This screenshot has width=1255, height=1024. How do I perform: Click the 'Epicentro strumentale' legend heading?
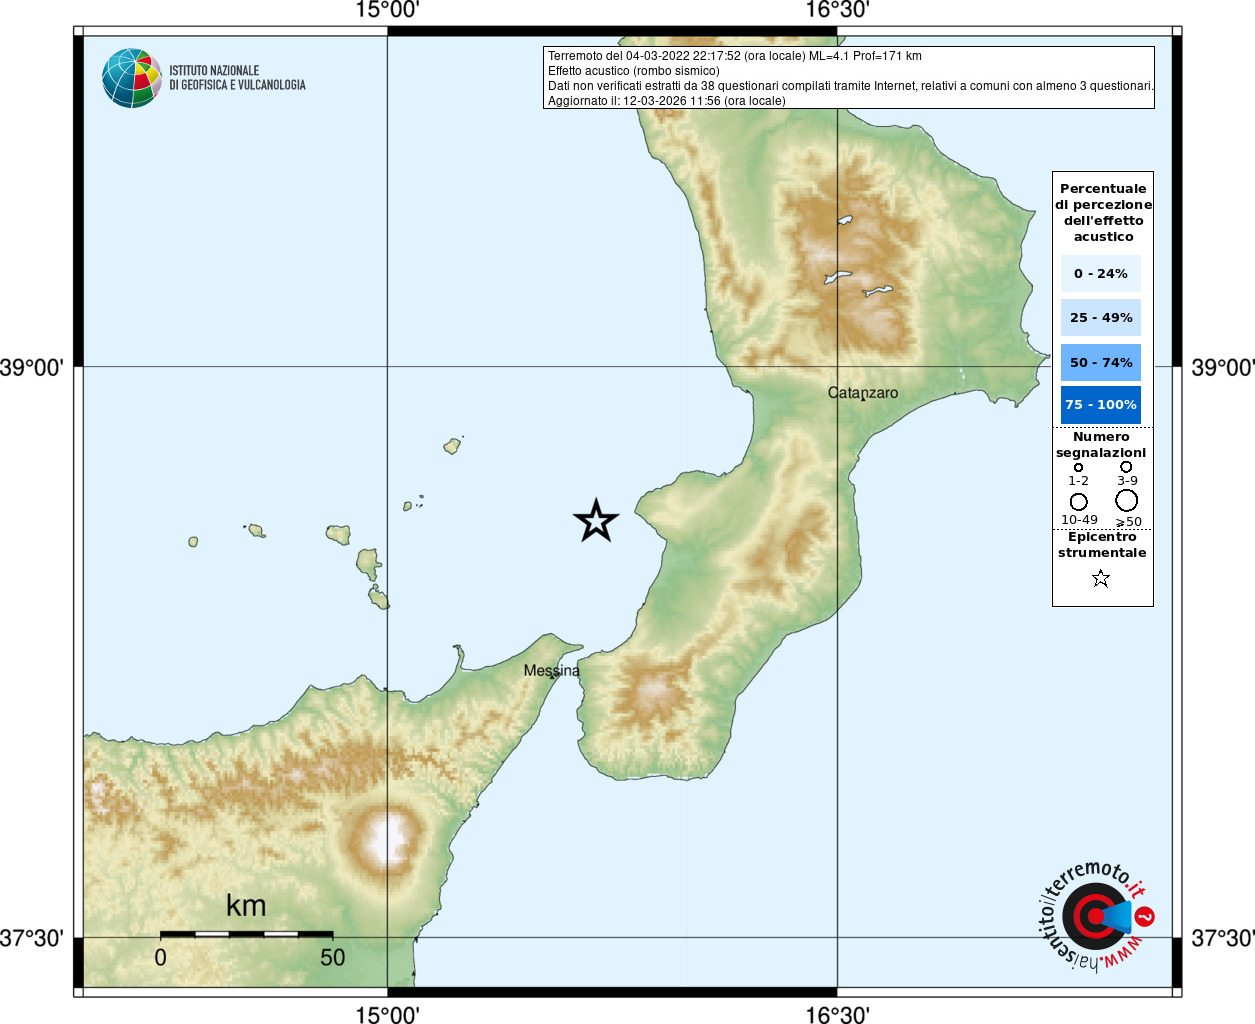(x=1102, y=545)
